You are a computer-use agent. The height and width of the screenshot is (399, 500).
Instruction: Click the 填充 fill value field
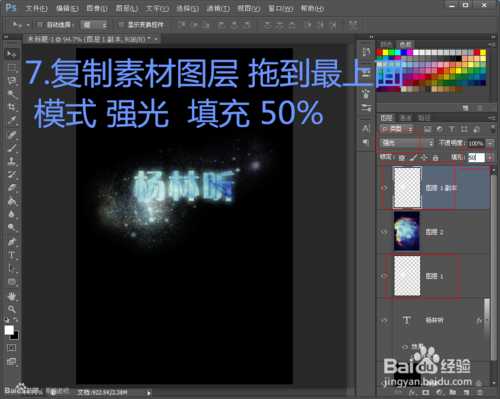[x=476, y=157]
